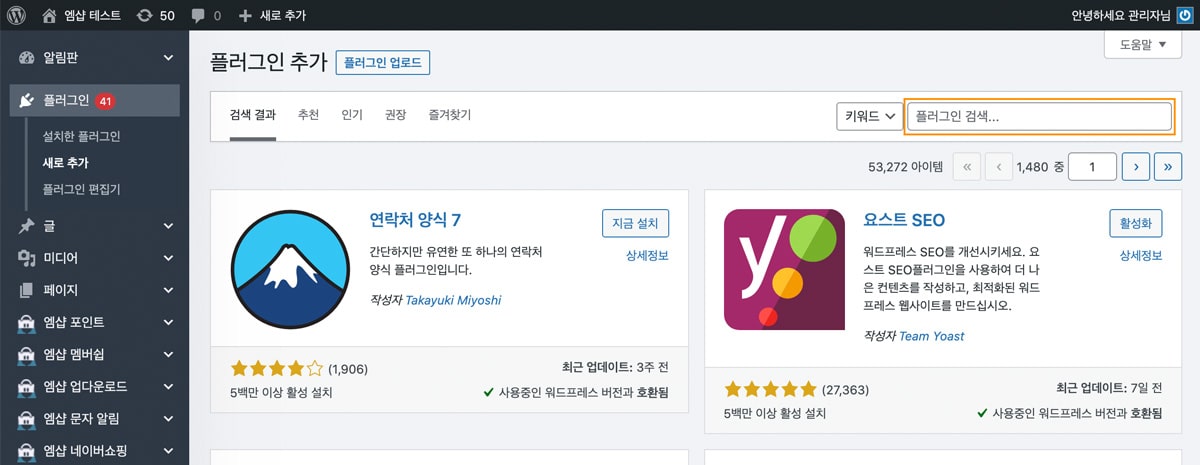Click the 엠샵 포인트 bag icon
This screenshot has height=465, width=1200.
pyautogui.click(x=27, y=322)
